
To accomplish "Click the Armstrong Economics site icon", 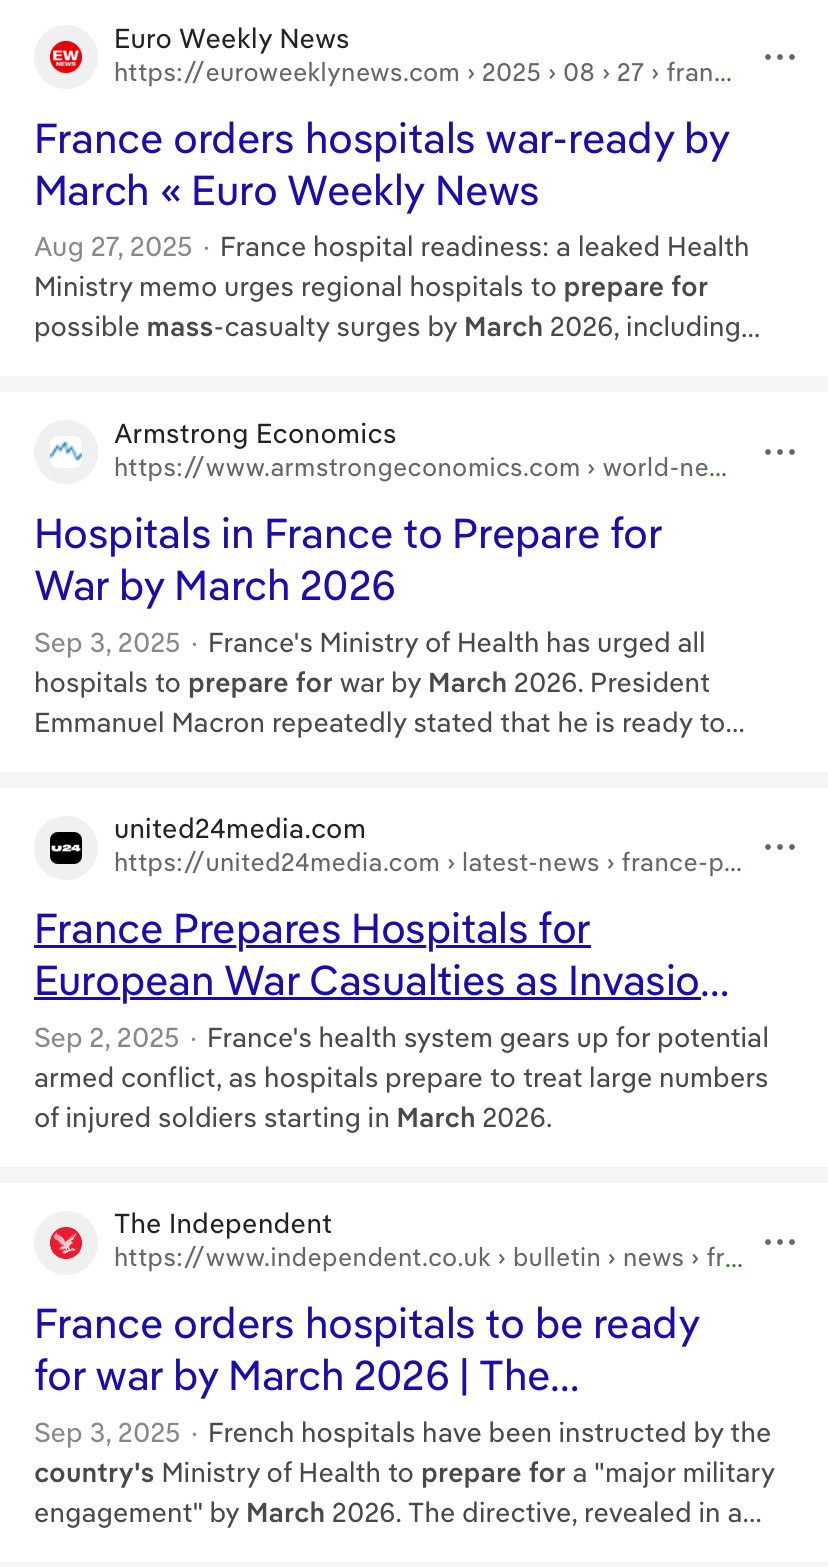I will pyautogui.click(x=66, y=452).
